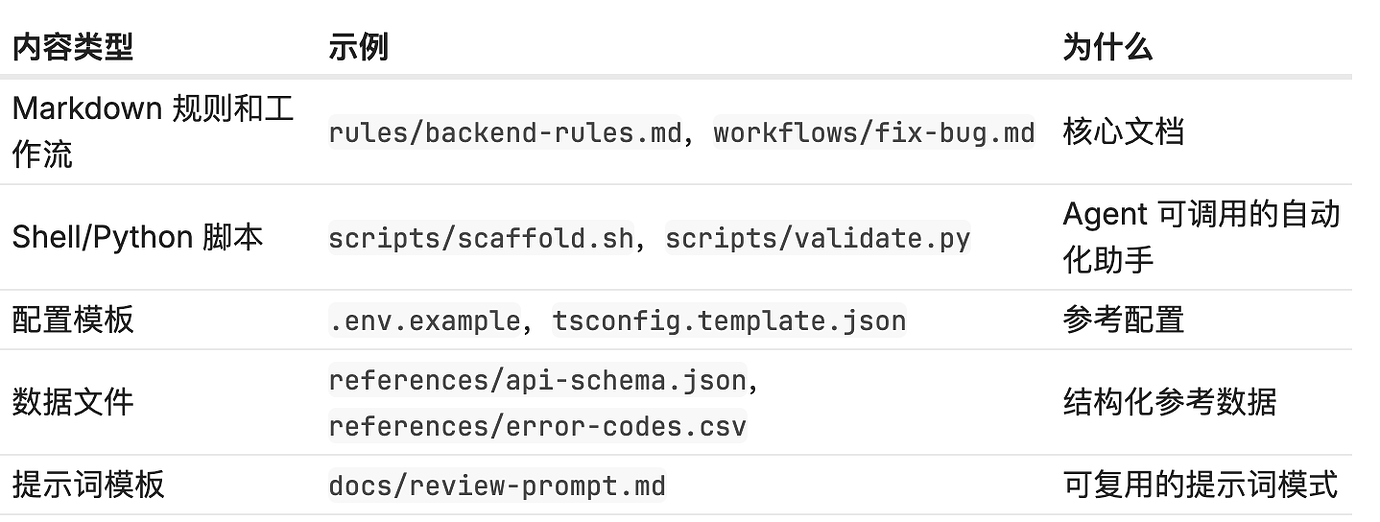The height and width of the screenshot is (522, 1380).
Task: Click the 配置模板 cell
Action: [x=72, y=320]
